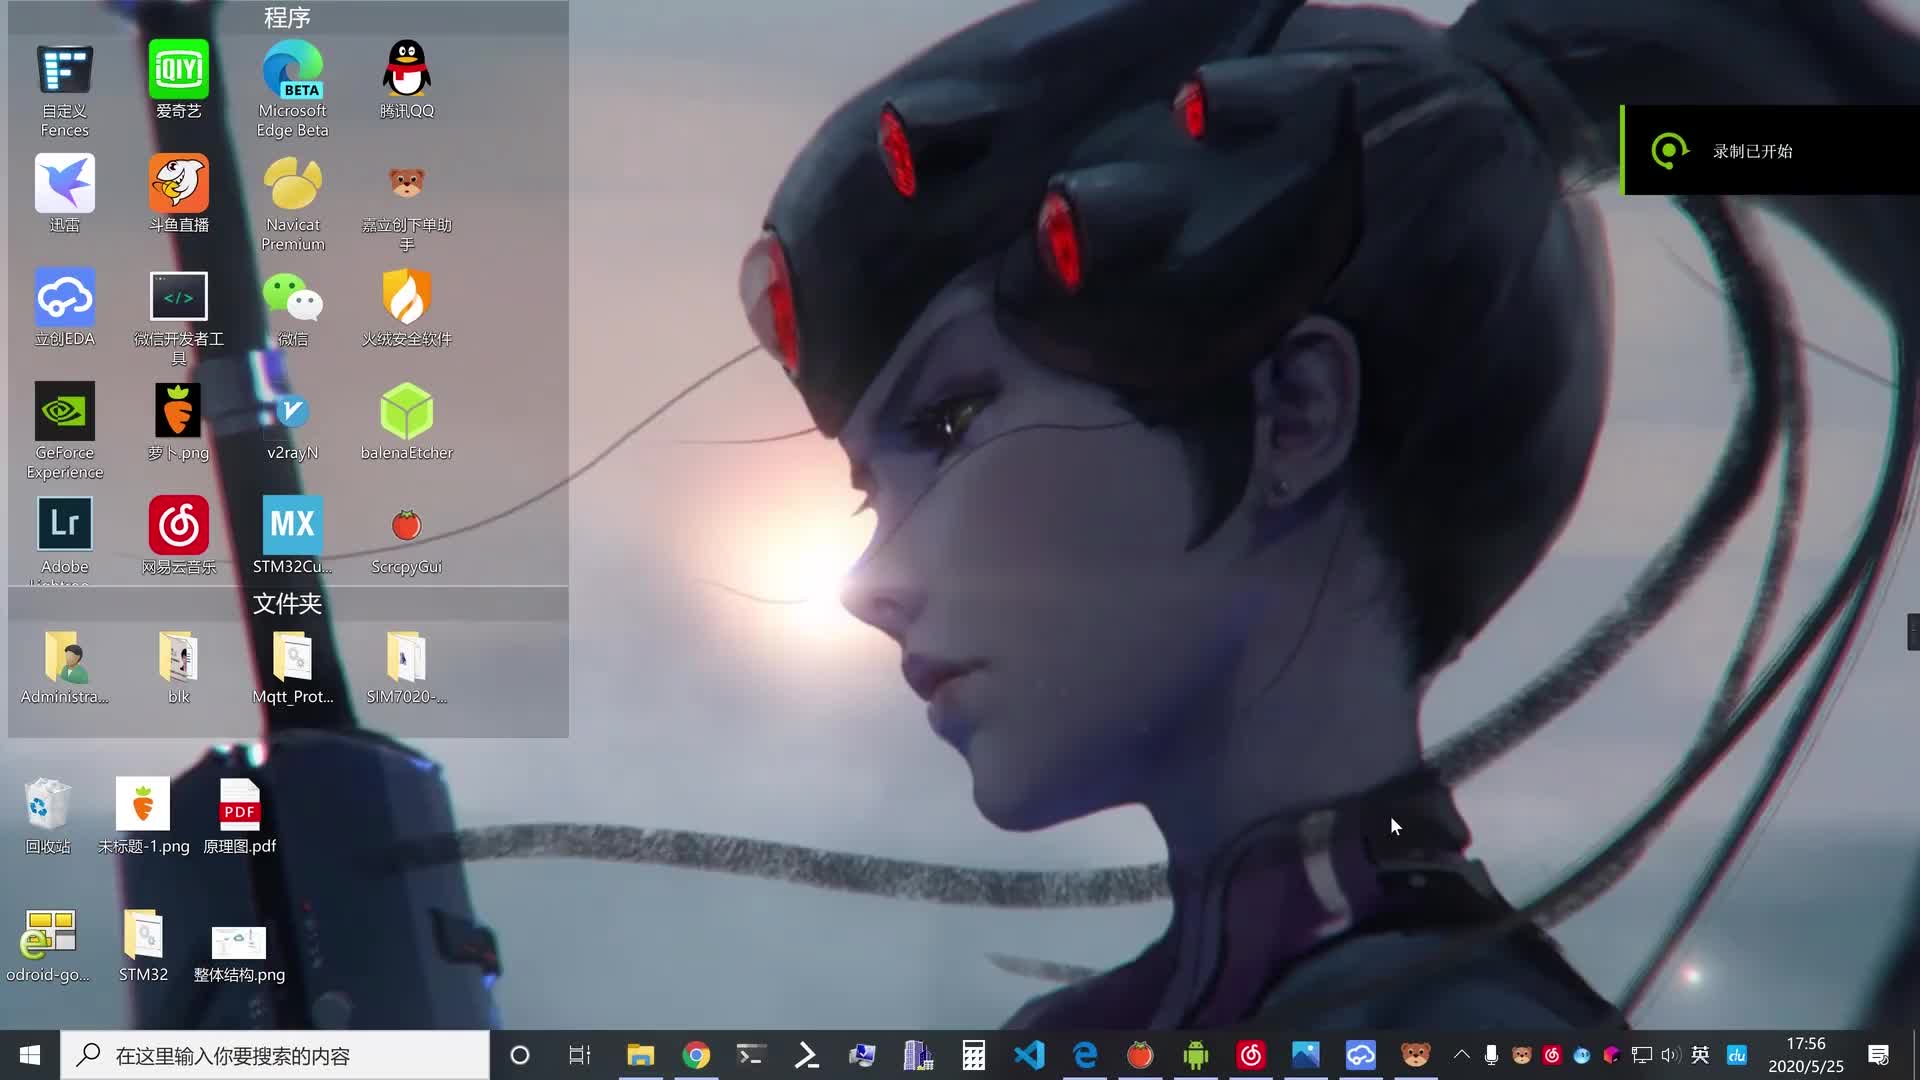Expand hidden system tray icons
The width and height of the screenshot is (1920, 1080).
point(1461,1055)
